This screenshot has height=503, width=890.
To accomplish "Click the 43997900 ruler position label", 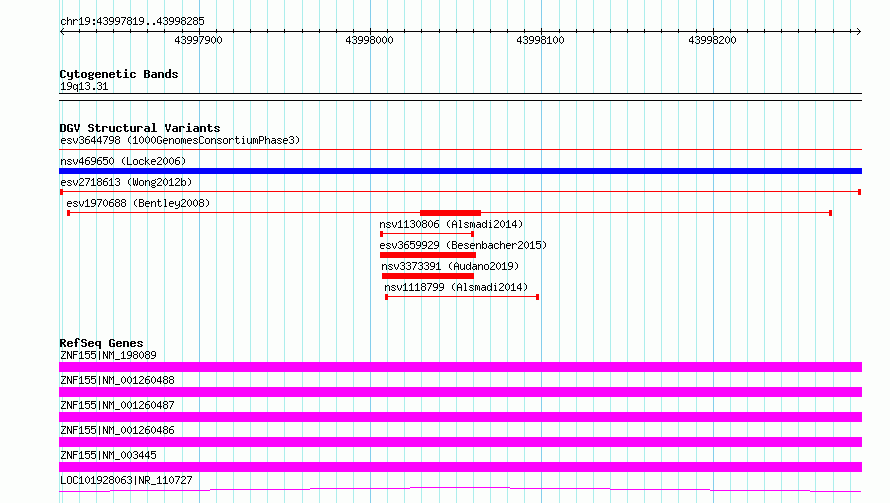I will point(198,40).
